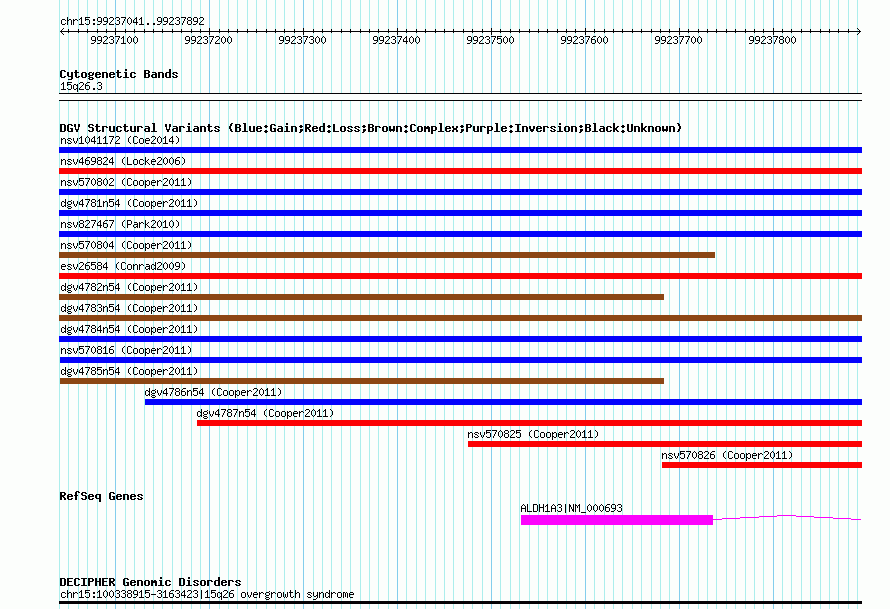Click the magenta ALDH1A3 gene exon bar
The width and height of the screenshot is (890, 609).
(x=616, y=520)
